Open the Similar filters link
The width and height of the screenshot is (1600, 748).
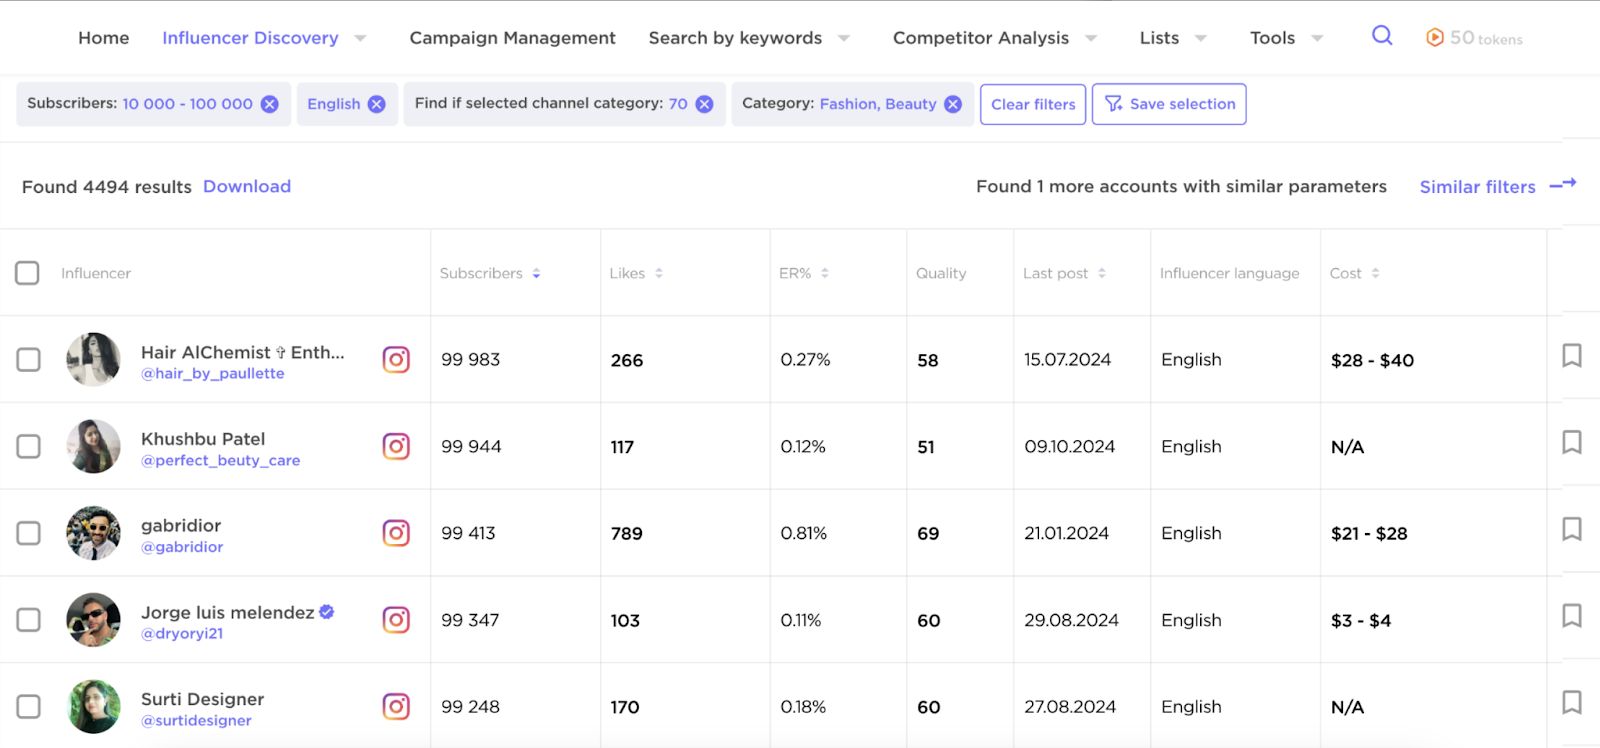[x=1477, y=187]
